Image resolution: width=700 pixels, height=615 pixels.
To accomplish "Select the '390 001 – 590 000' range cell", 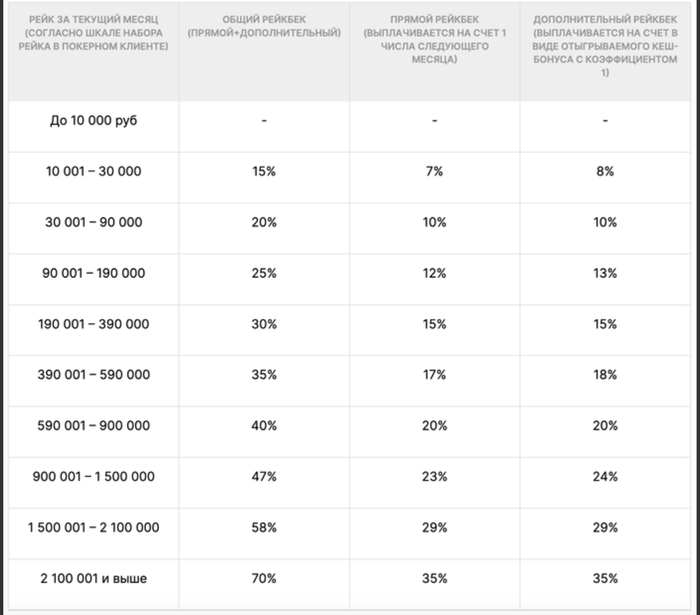I will point(93,374).
